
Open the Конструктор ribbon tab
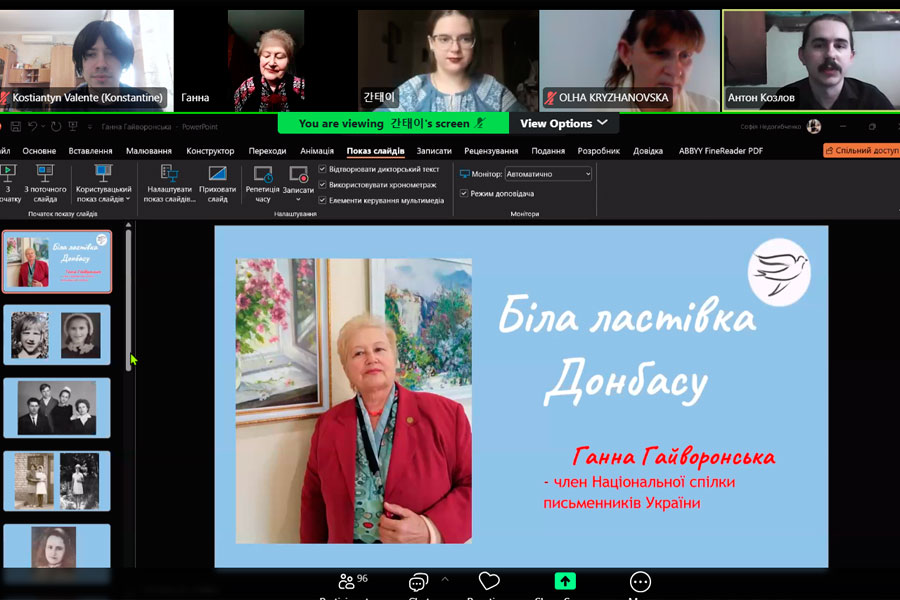tap(210, 151)
